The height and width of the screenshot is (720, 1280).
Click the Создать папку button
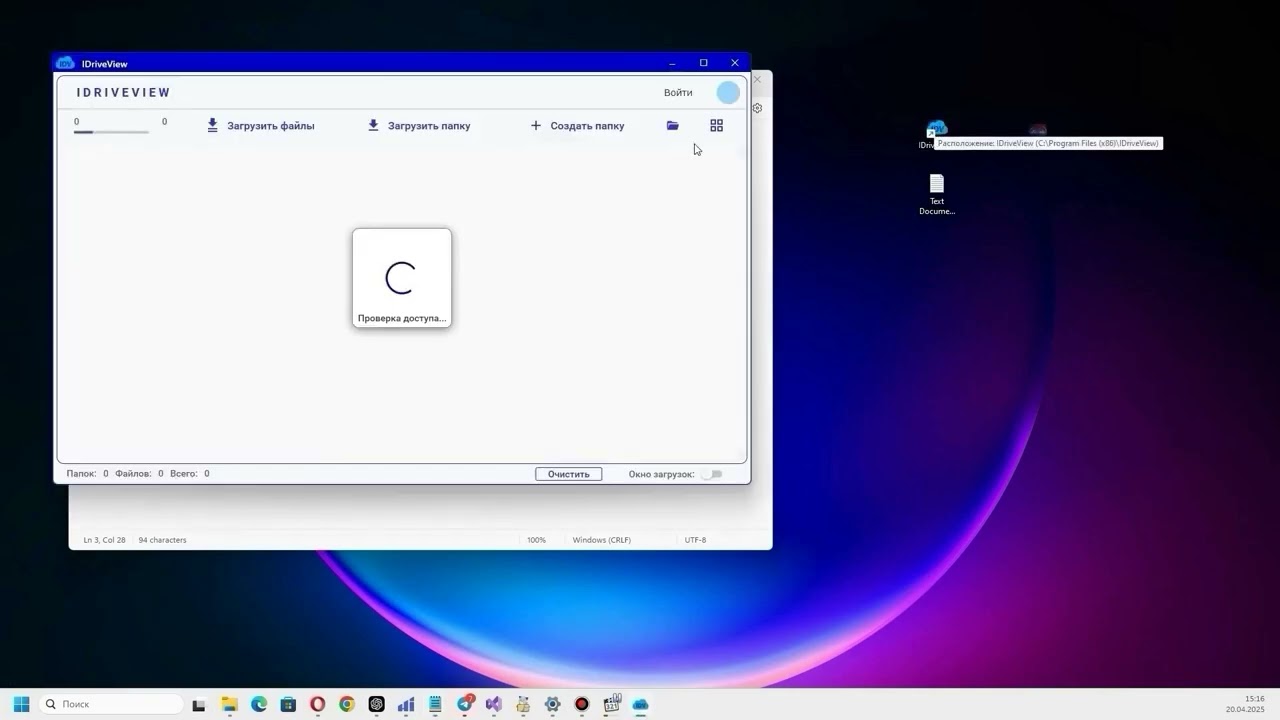click(577, 126)
